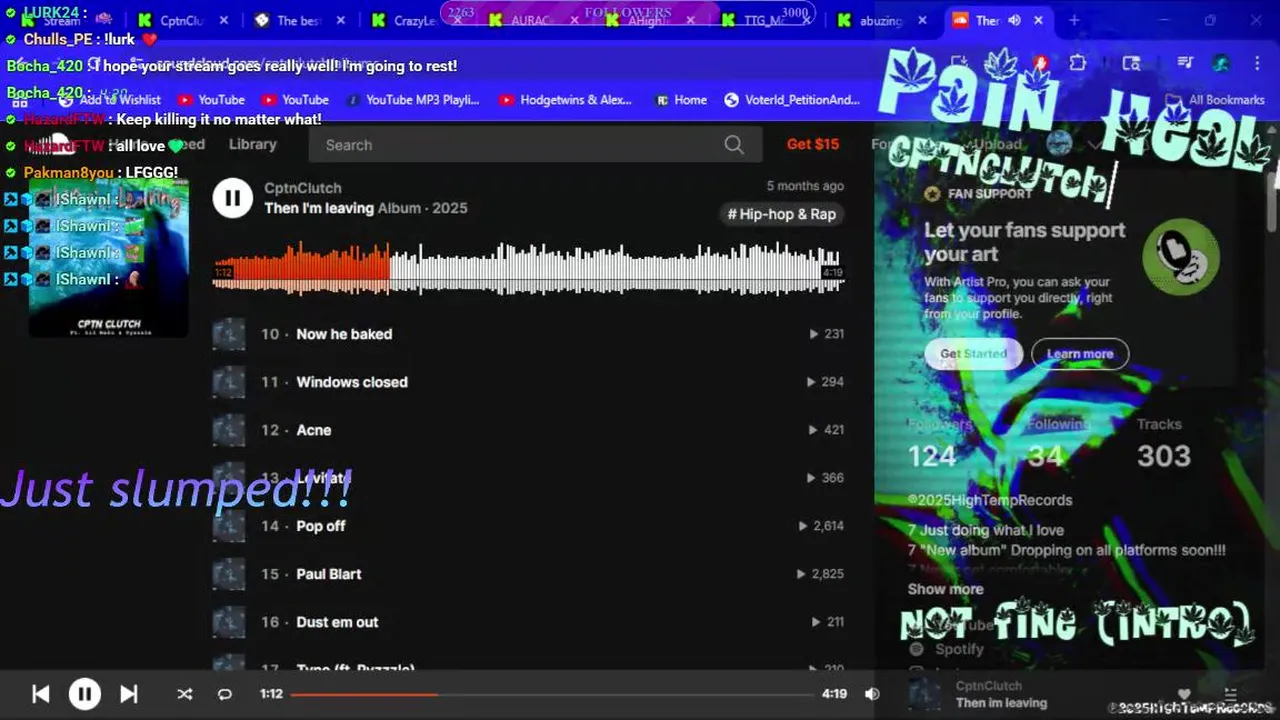Focus the SoundCloud Search field

[536, 145]
